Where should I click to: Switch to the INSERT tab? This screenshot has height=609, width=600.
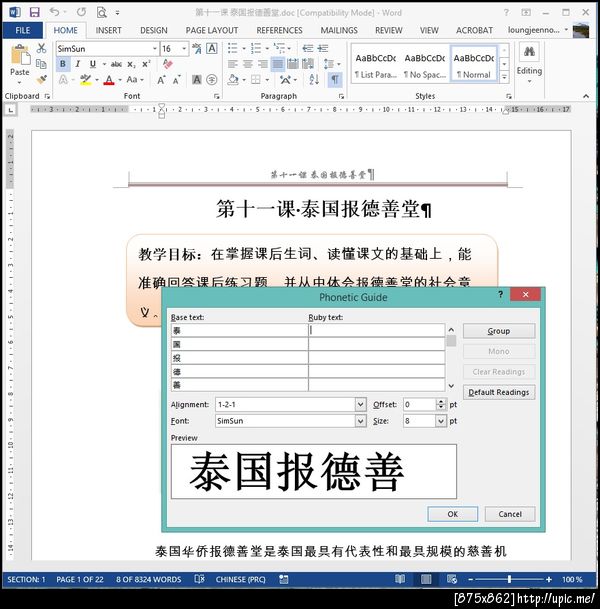coord(108,30)
